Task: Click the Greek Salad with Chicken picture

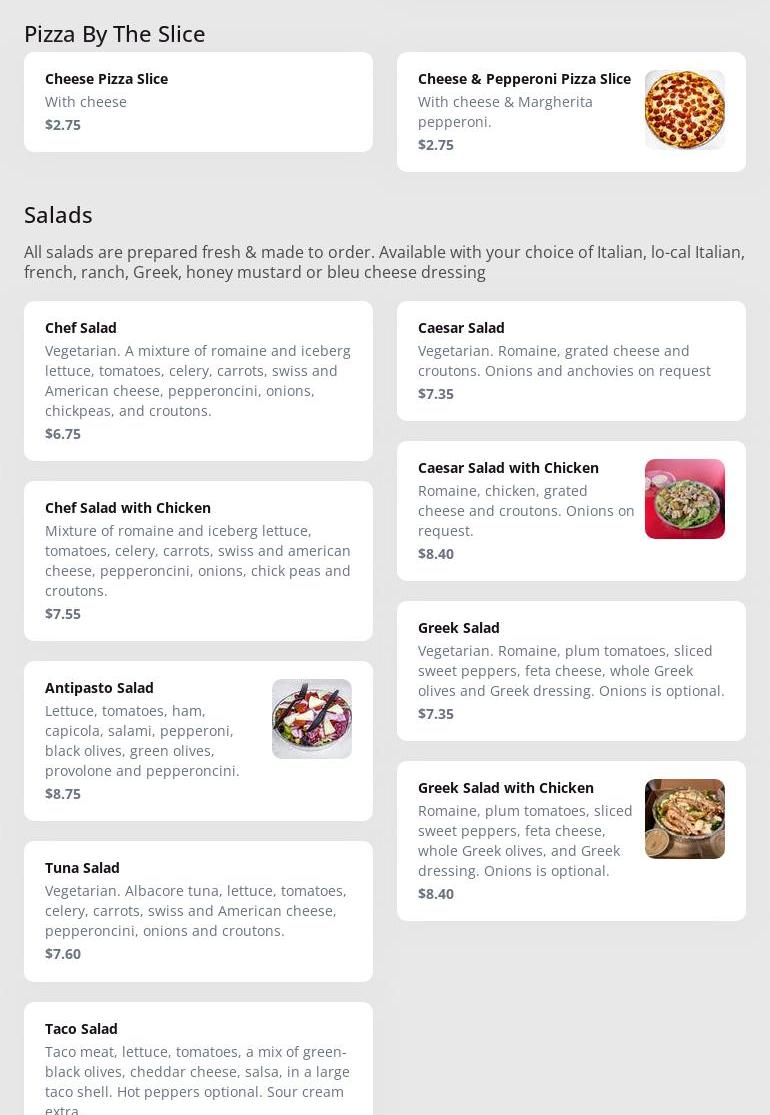Action: click(x=685, y=818)
